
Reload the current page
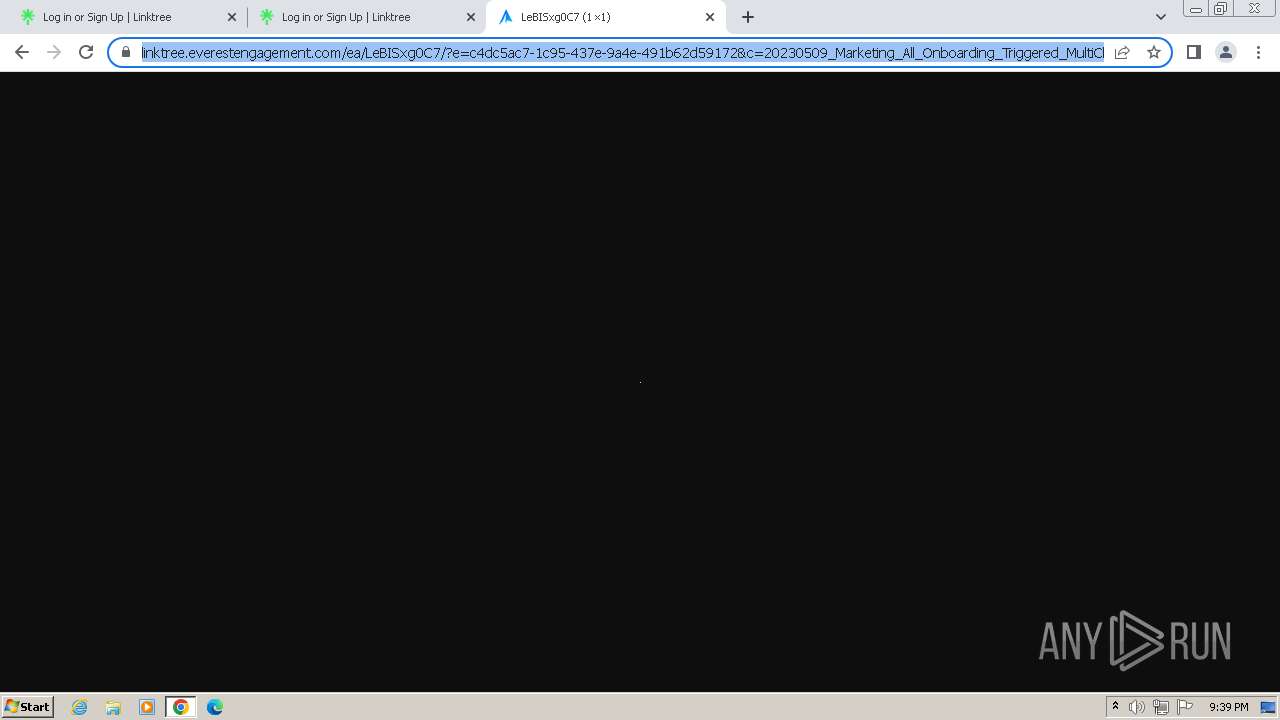86,52
